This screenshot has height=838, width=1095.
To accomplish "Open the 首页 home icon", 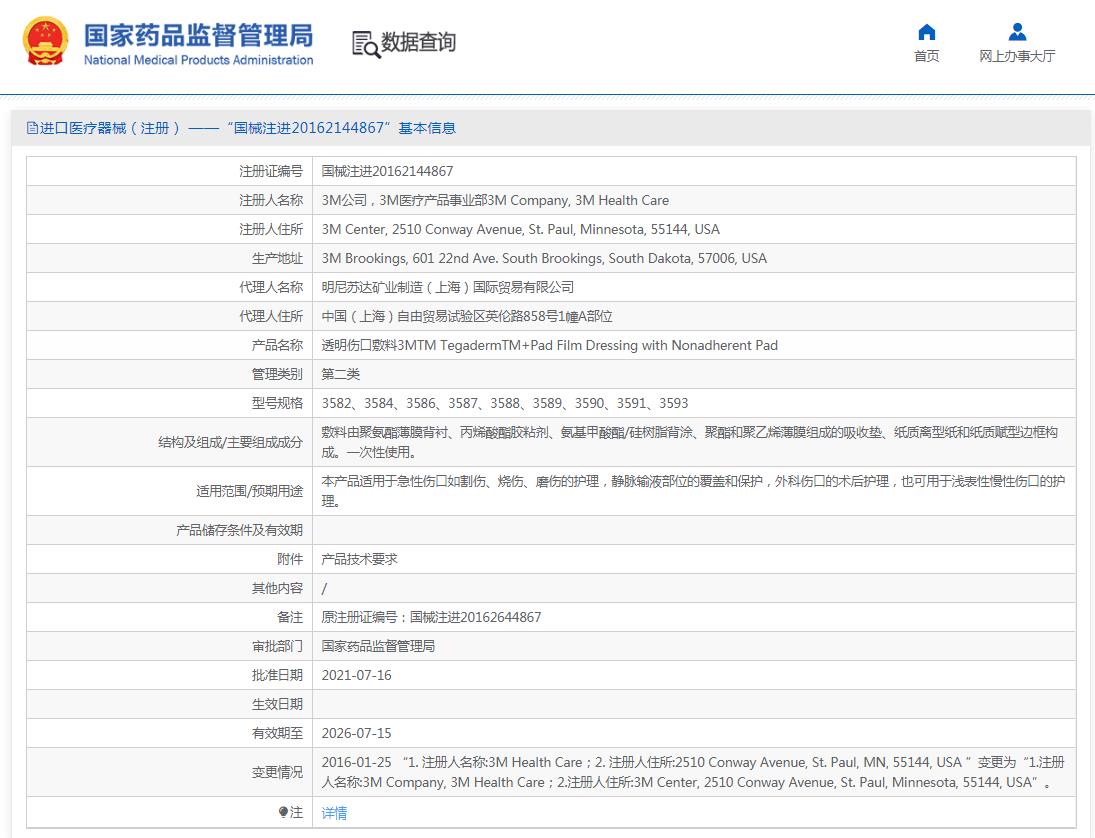I will point(927,32).
